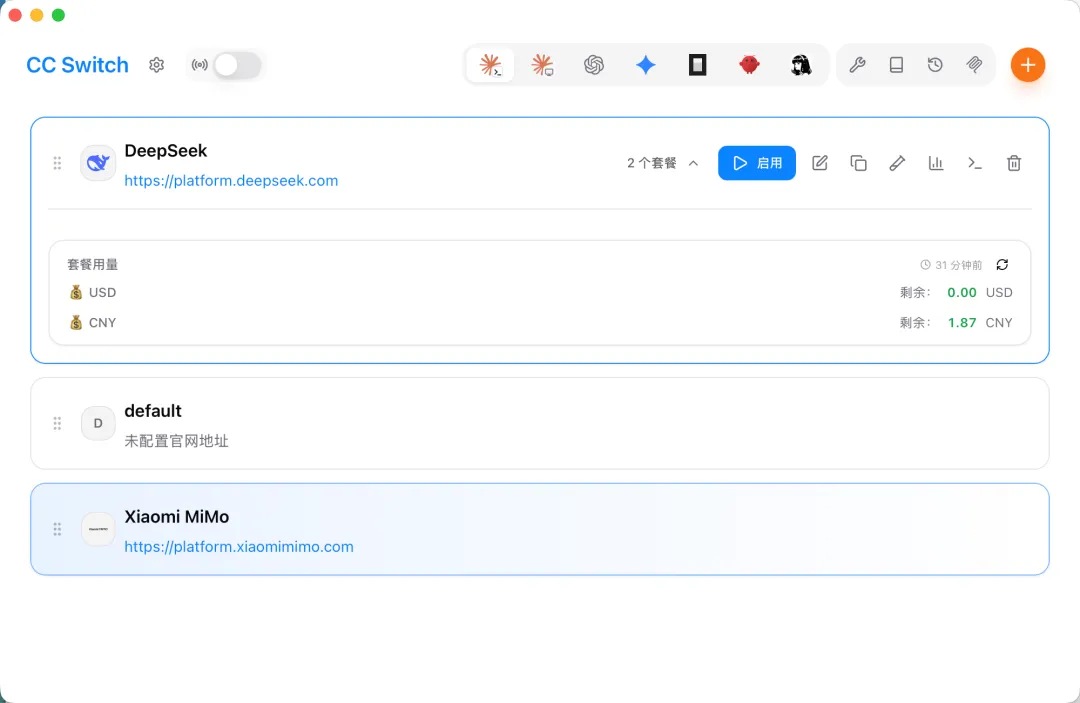Screen dimensions: 1080x703
Task: Open the settings gear next to CC Switch
Action: click(156, 65)
